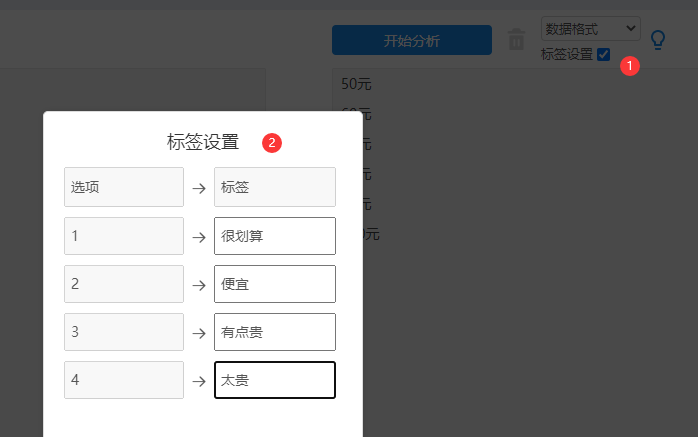Uncheck the 标签设置 checkbox

pos(603,55)
